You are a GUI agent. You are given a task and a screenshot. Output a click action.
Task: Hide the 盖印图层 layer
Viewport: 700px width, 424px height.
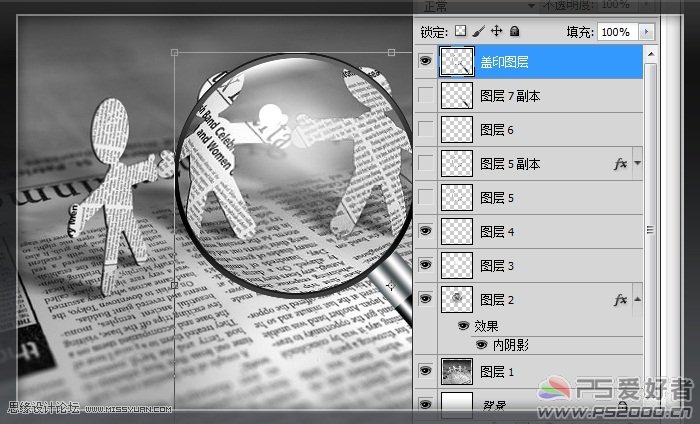(x=425, y=61)
